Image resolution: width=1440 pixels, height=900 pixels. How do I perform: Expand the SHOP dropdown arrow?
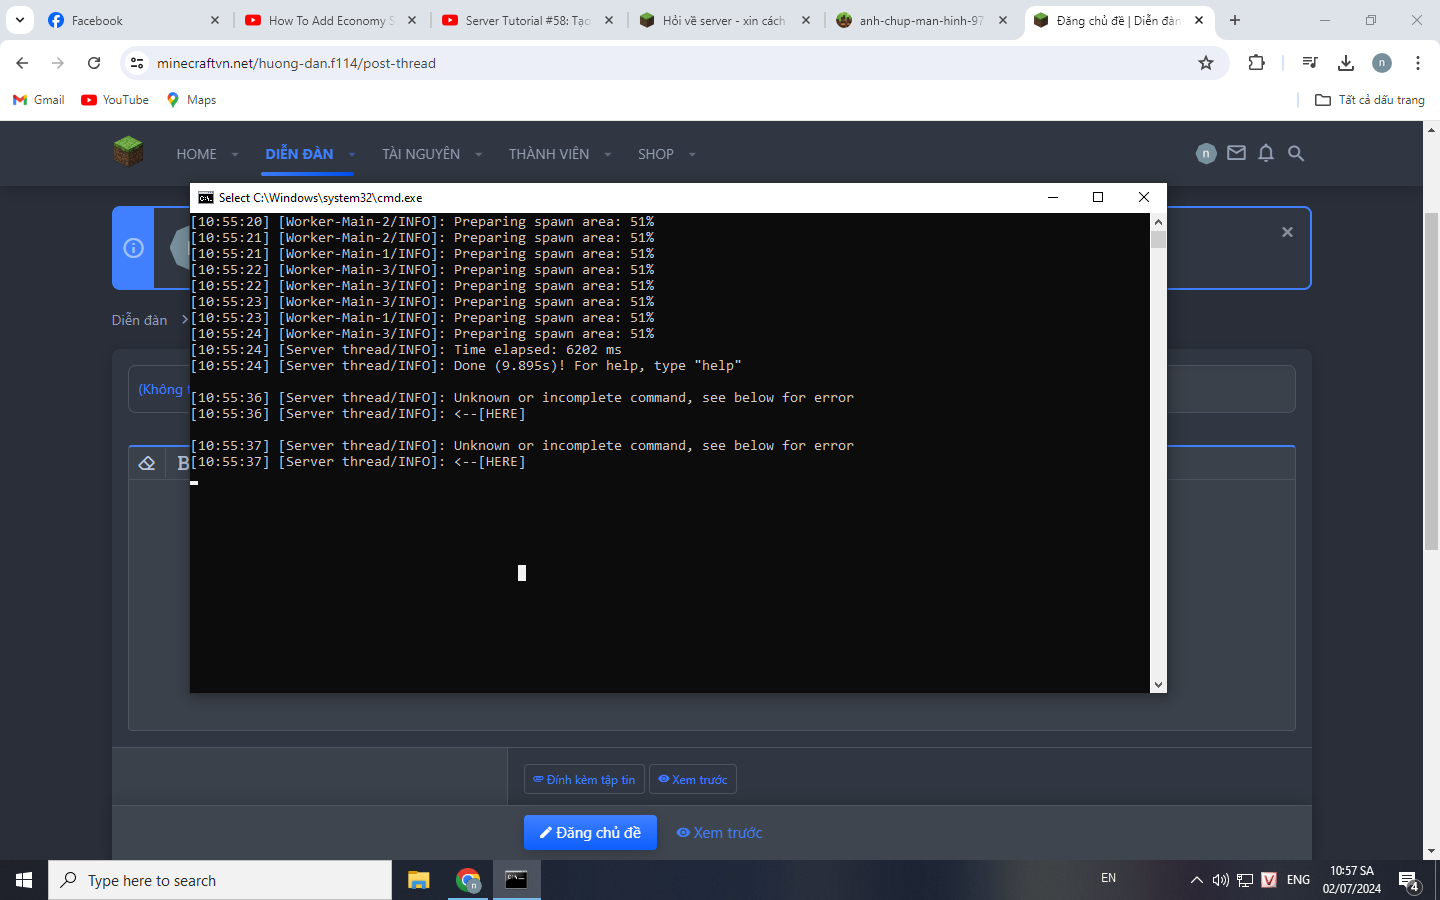[x=692, y=154]
